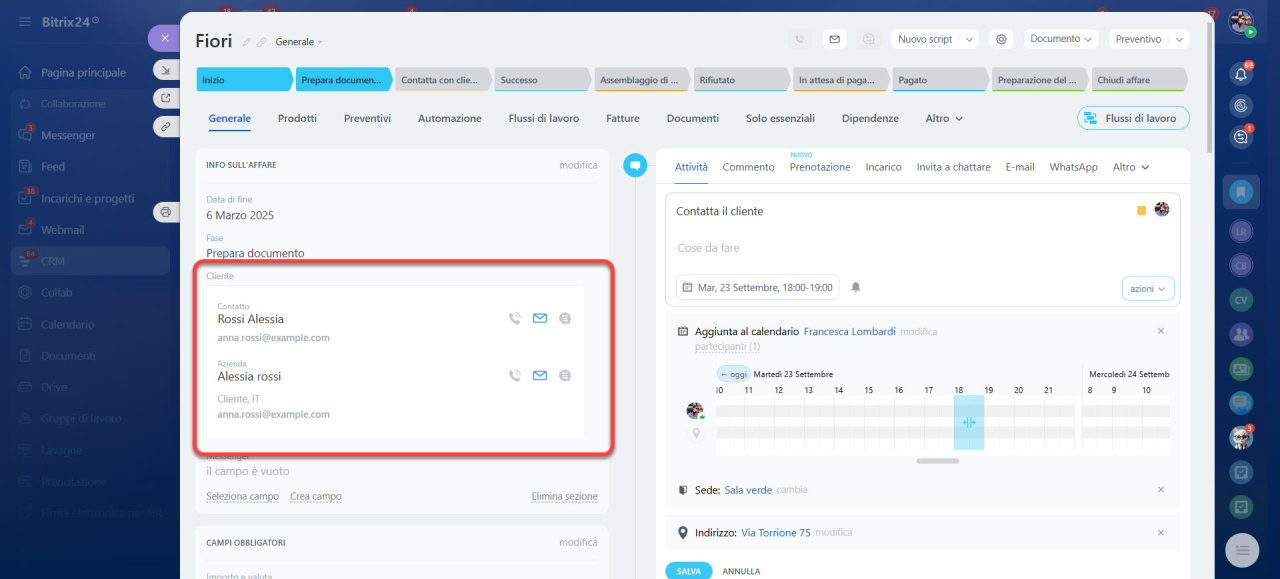Click the bookmark icon in the right sidebar
The image size is (1280, 579).
(1241, 191)
